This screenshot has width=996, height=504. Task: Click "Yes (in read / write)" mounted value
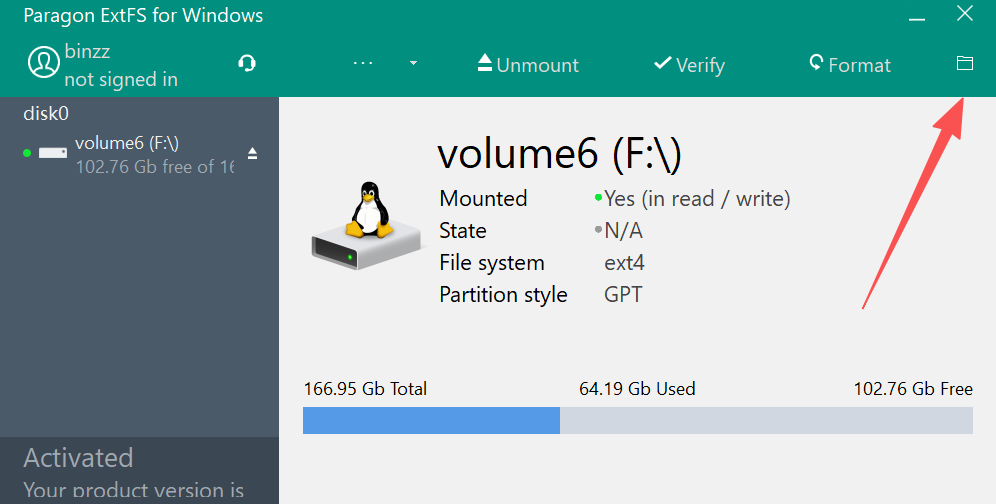pos(697,199)
